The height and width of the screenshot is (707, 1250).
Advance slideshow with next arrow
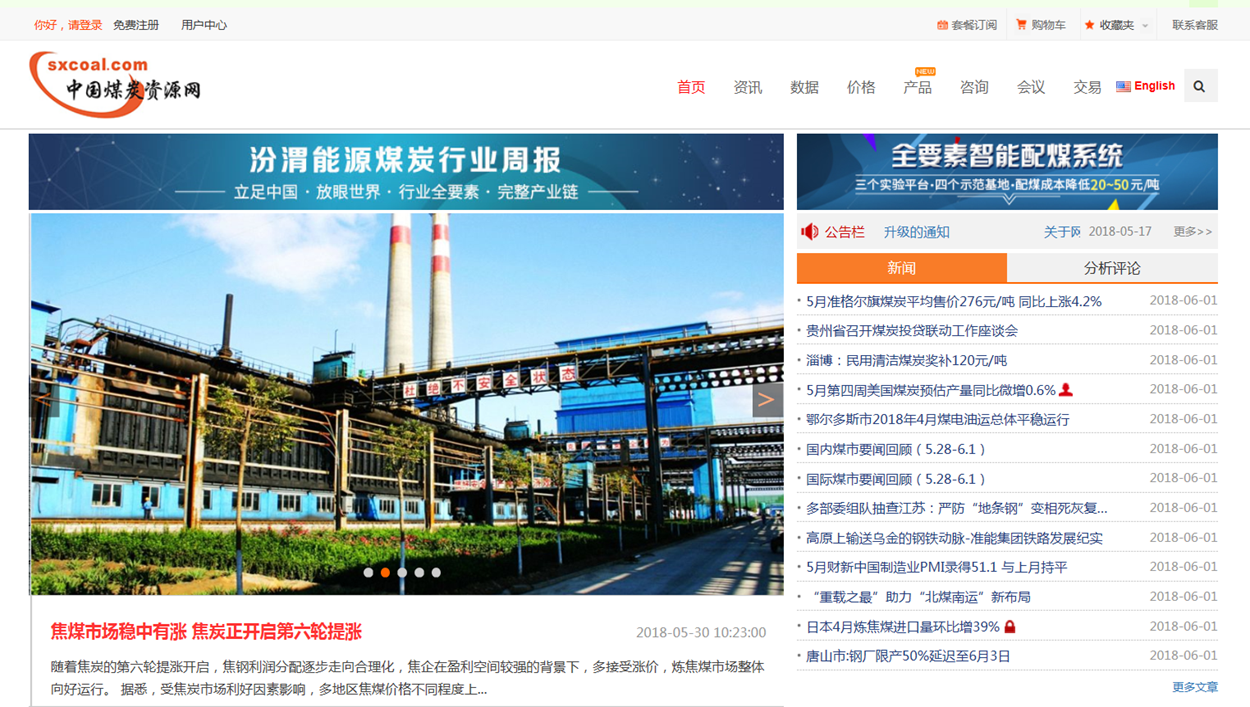766,400
